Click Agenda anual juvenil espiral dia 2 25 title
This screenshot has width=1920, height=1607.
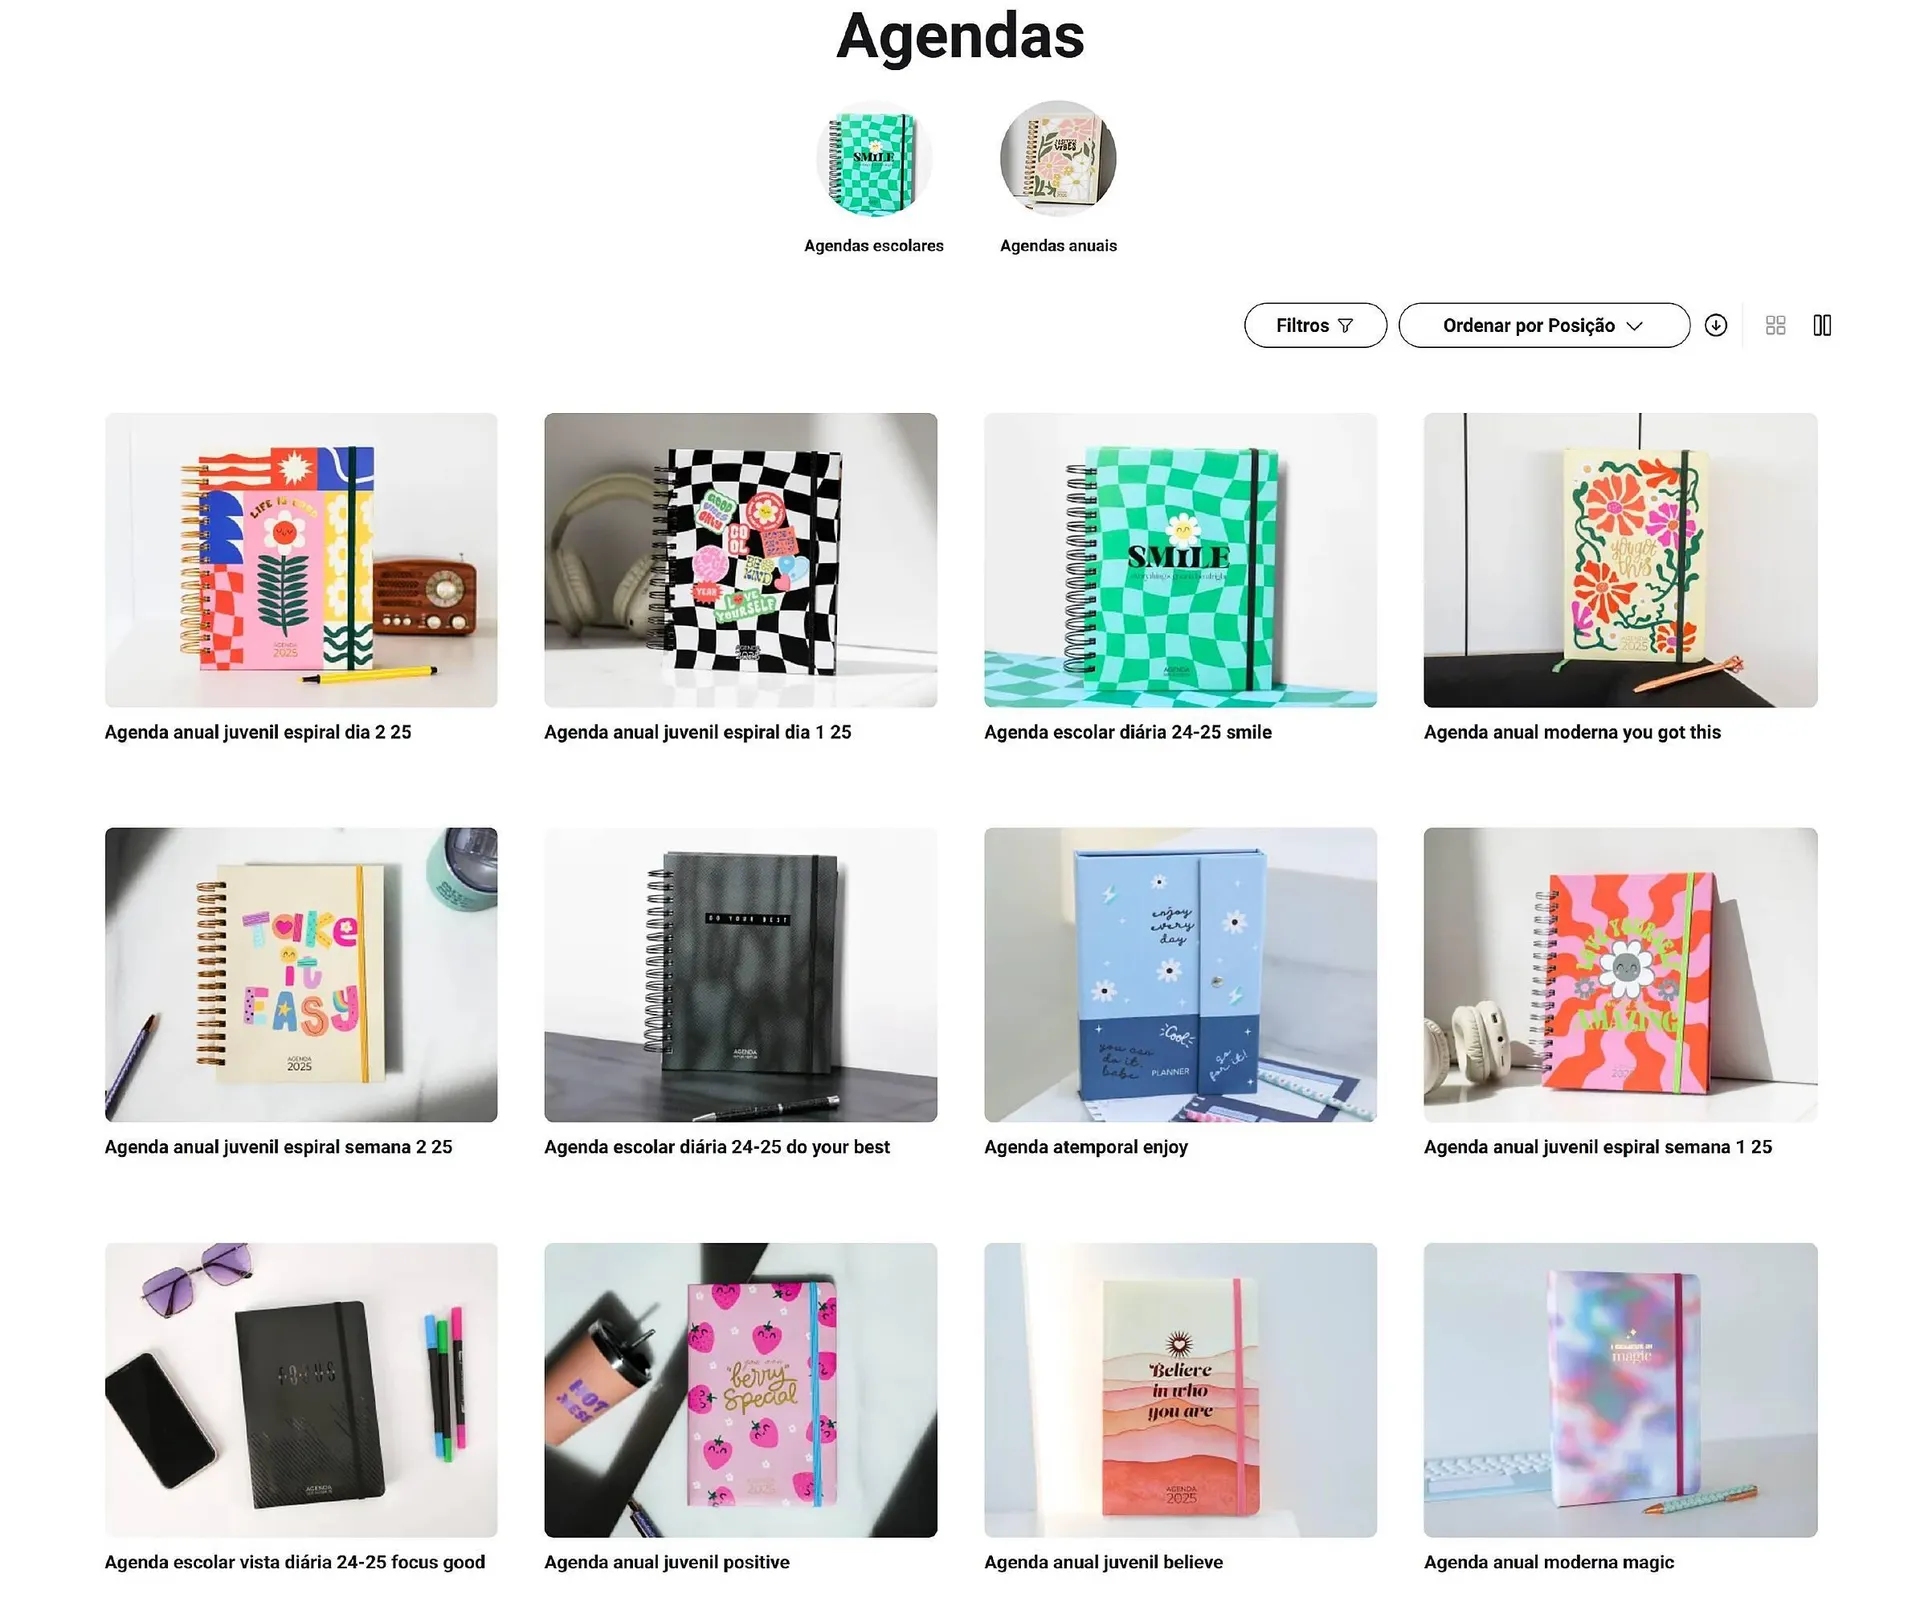[x=258, y=732]
